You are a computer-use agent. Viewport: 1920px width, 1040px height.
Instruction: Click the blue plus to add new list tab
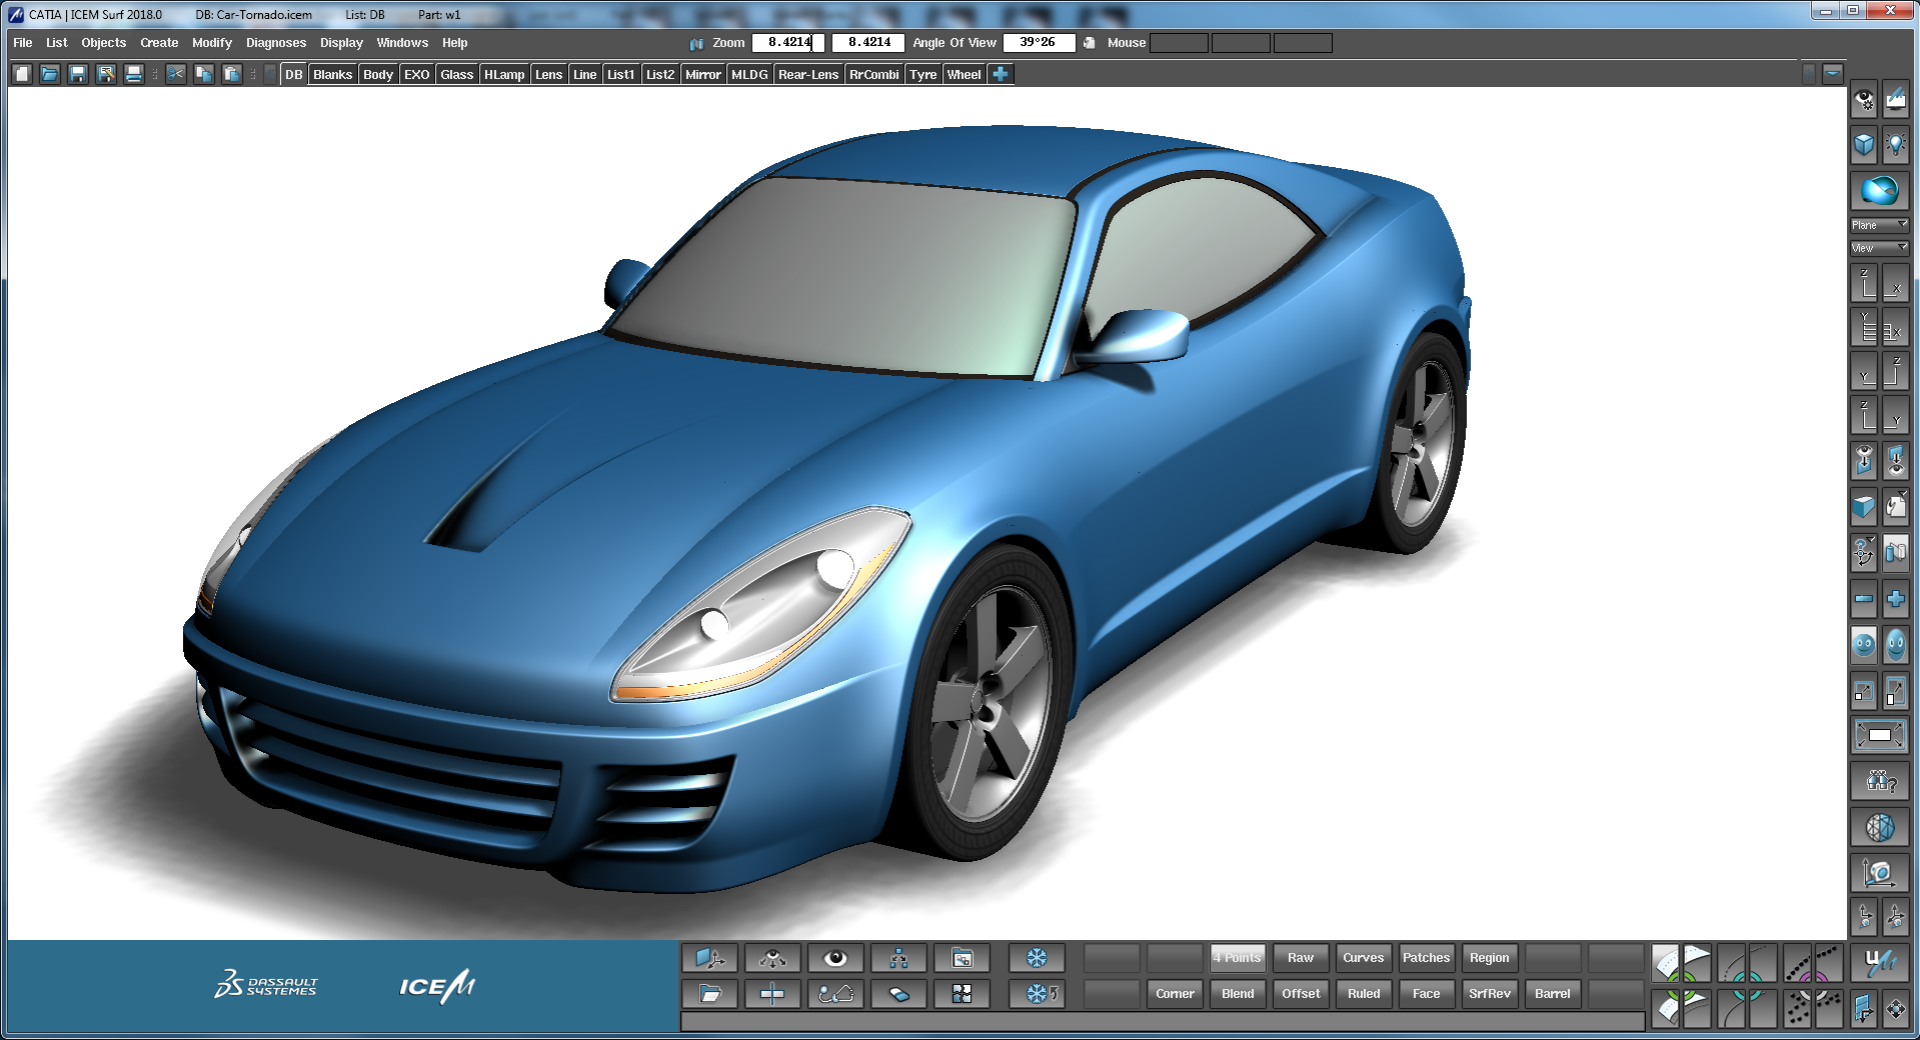(x=1001, y=73)
